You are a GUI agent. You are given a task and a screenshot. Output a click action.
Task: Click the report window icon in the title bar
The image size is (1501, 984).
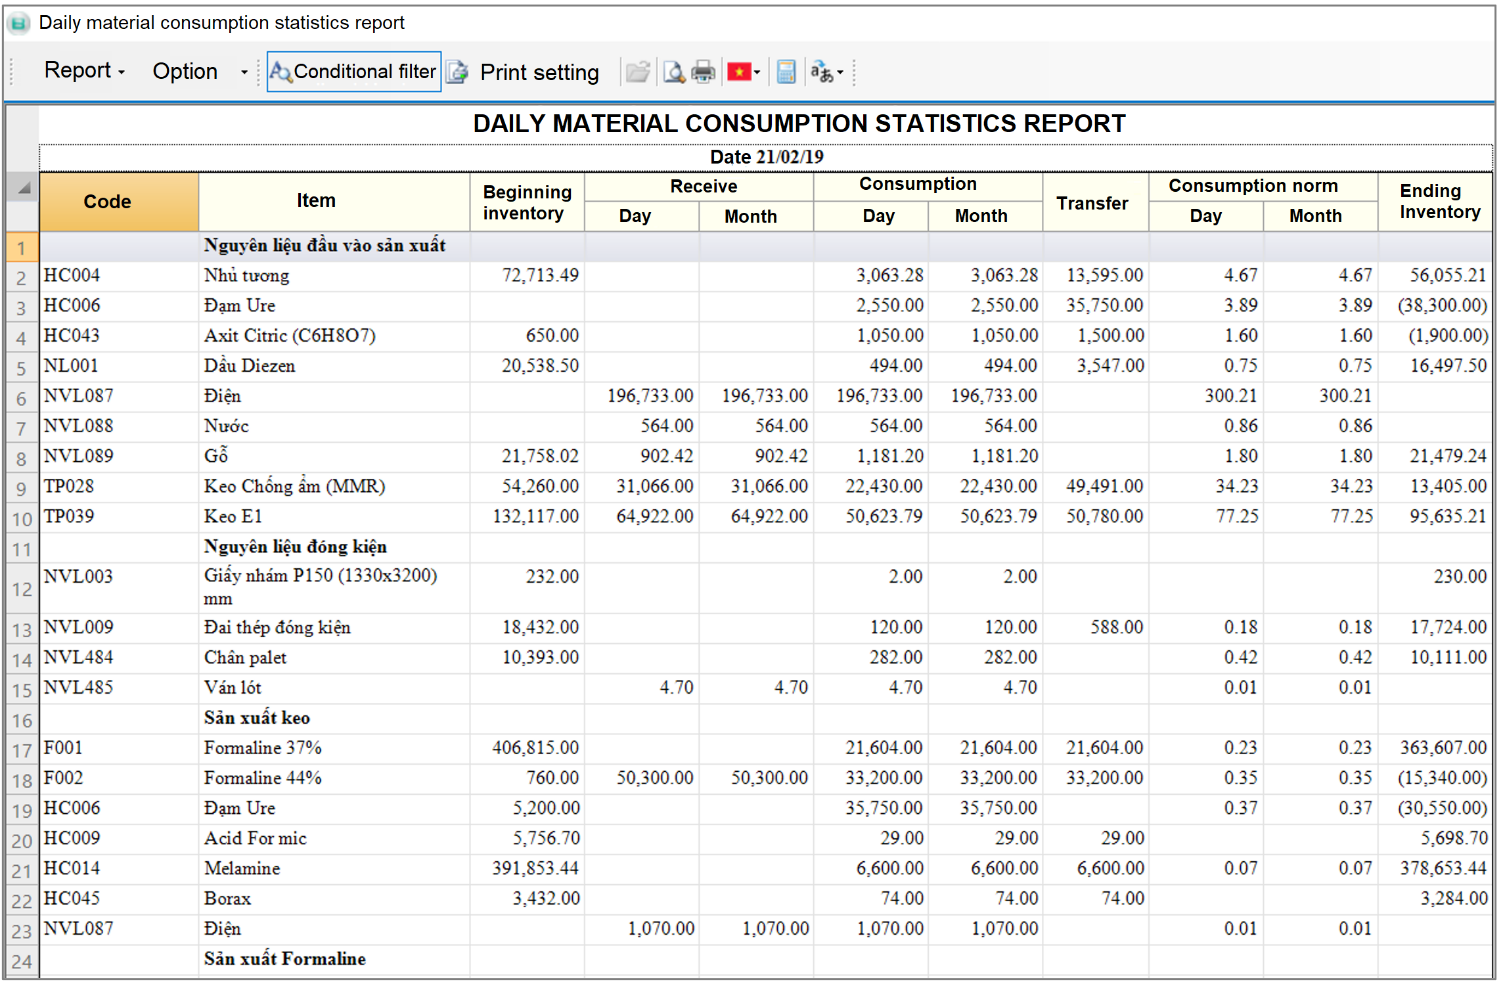point(19,23)
